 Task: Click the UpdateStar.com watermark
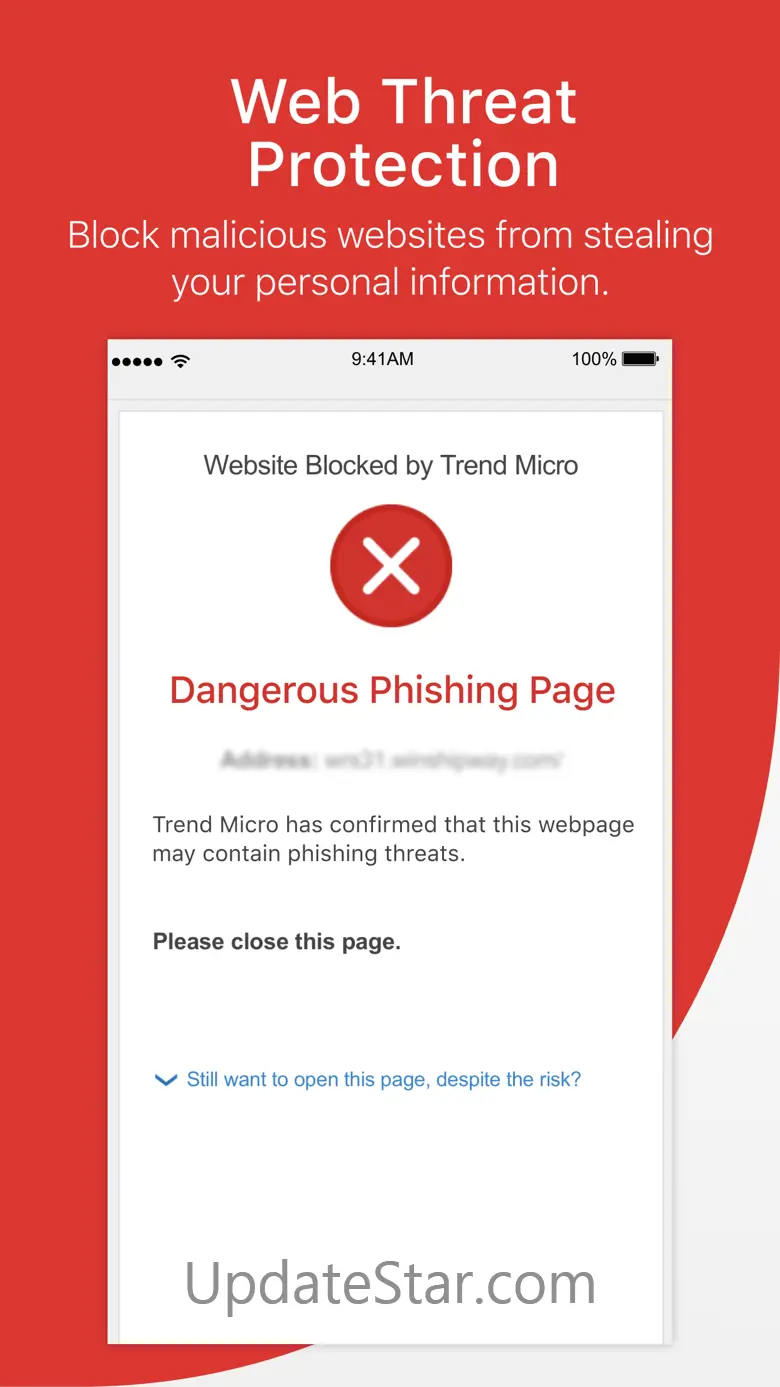tap(390, 1284)
